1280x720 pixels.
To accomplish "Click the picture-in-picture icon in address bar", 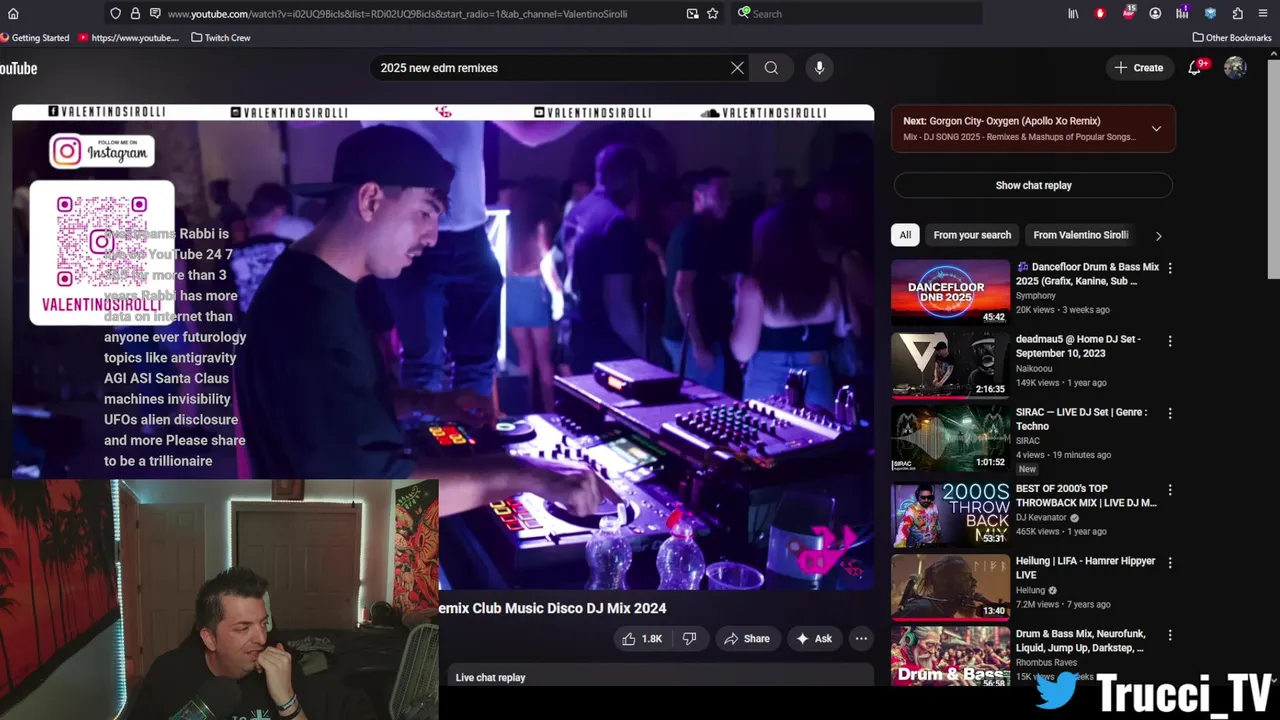I will (x=692, y=14).
